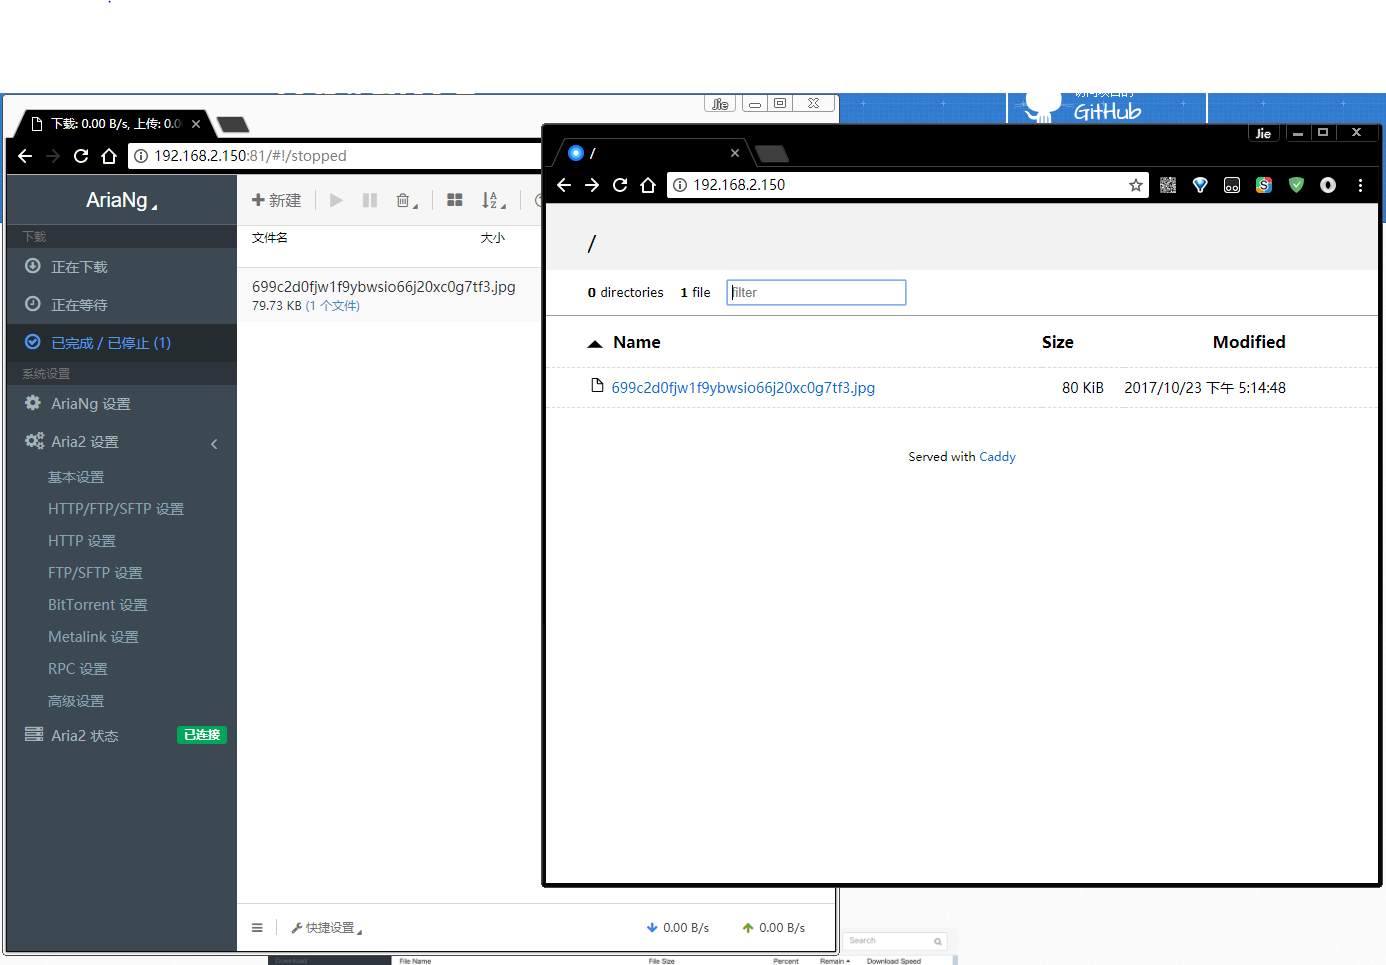Open 正在等待 (waiting) list

121,304
